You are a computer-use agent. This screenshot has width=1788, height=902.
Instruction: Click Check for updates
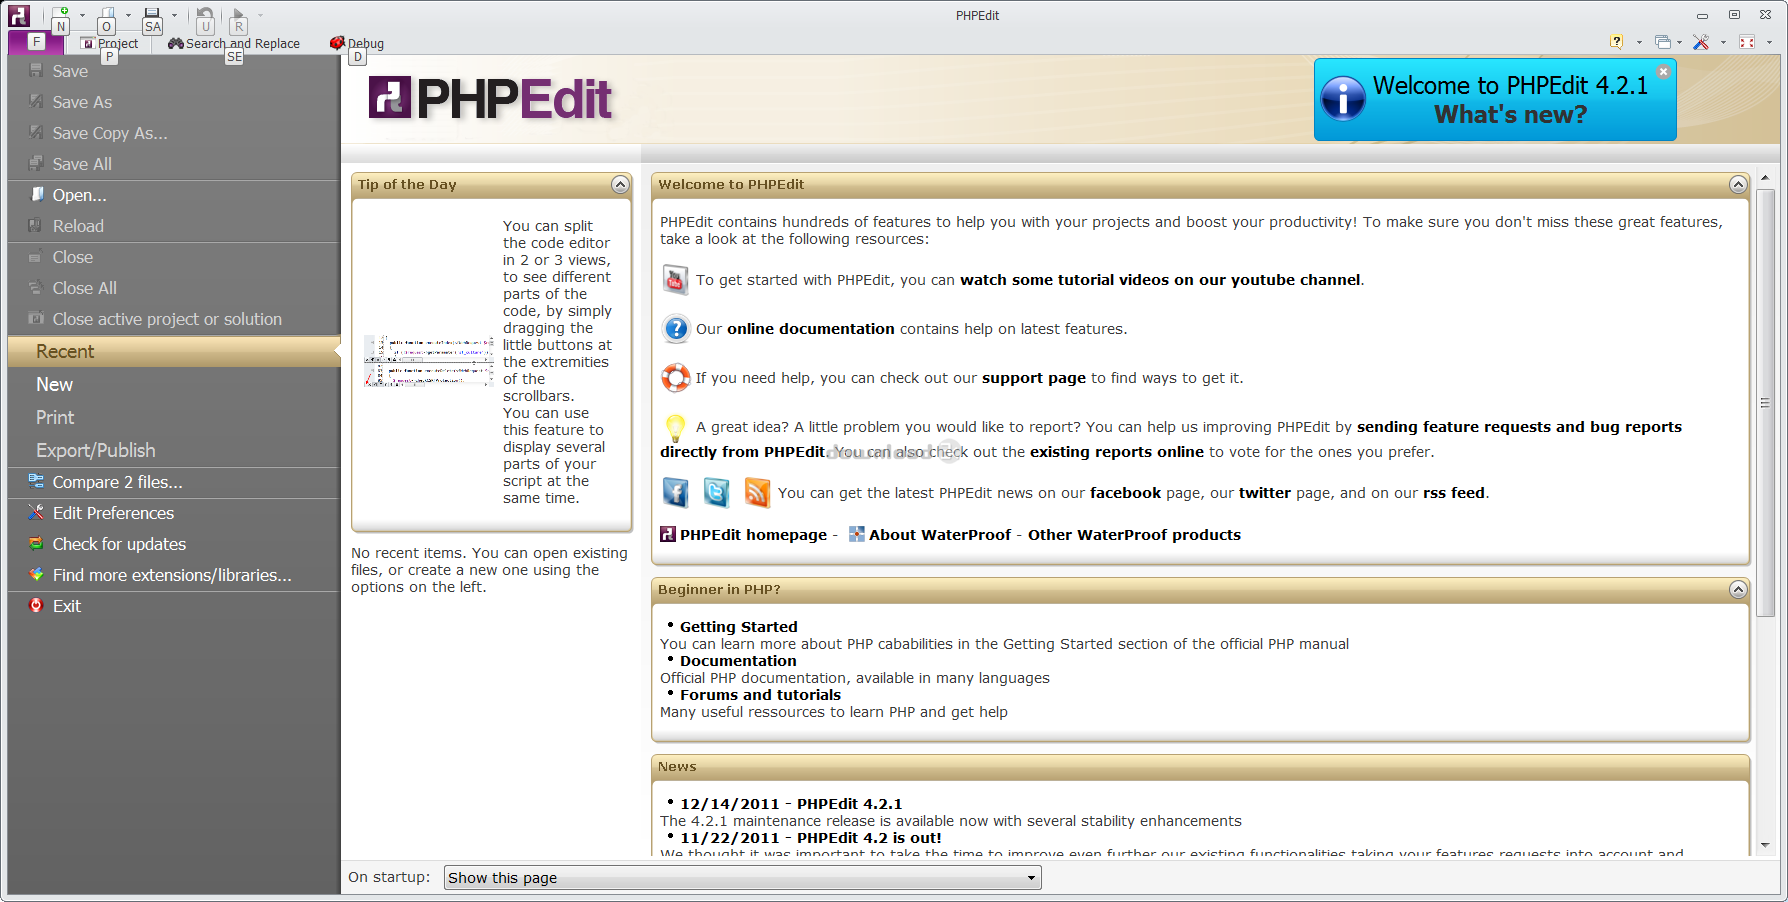click(x=174, y=544)
